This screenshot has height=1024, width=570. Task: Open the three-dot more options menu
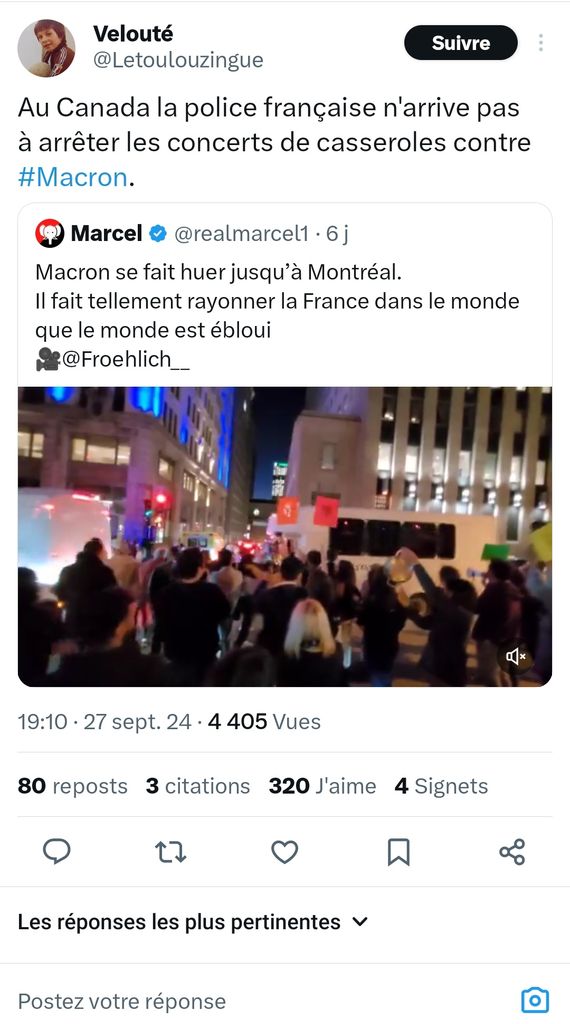[x=541, y=42]
